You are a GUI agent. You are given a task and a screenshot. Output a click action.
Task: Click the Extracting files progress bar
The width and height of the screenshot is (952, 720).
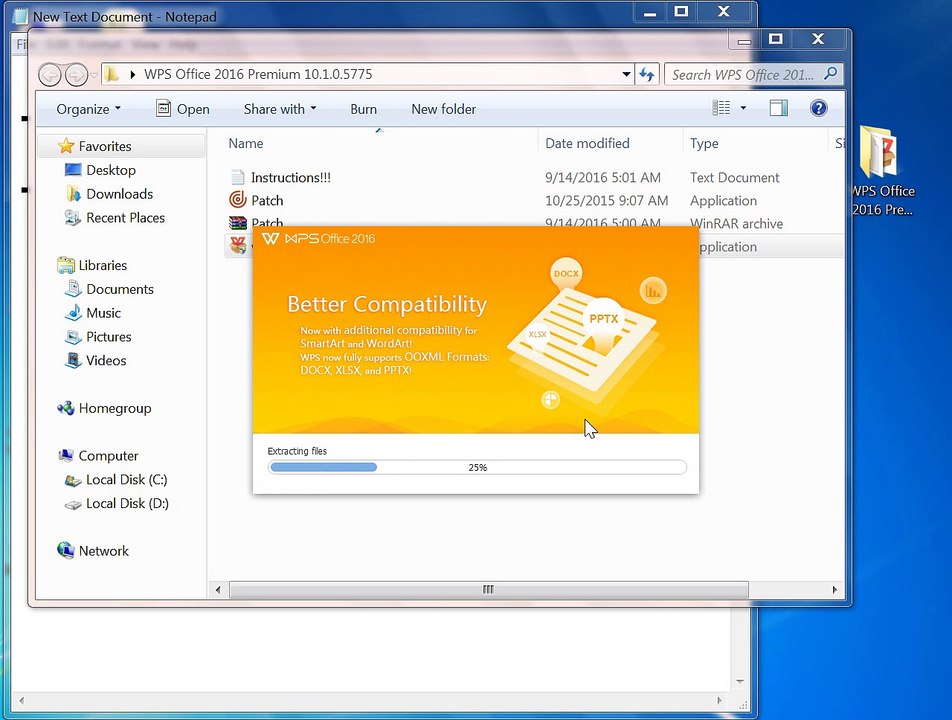click(477, 467)
